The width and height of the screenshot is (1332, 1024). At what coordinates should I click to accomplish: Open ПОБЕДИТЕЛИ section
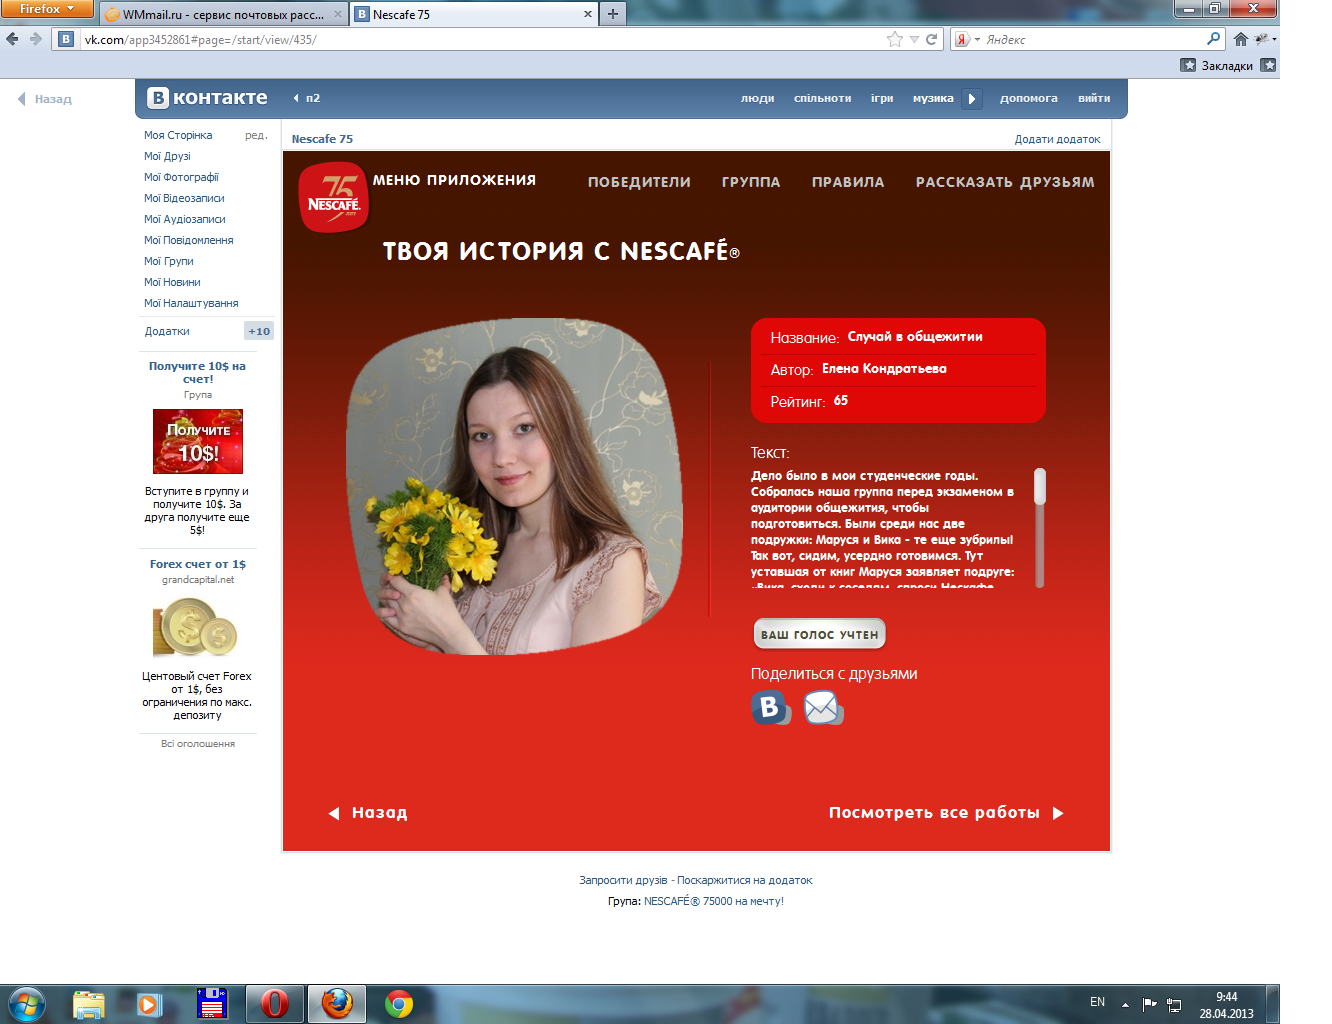click(x=639, y=182)
